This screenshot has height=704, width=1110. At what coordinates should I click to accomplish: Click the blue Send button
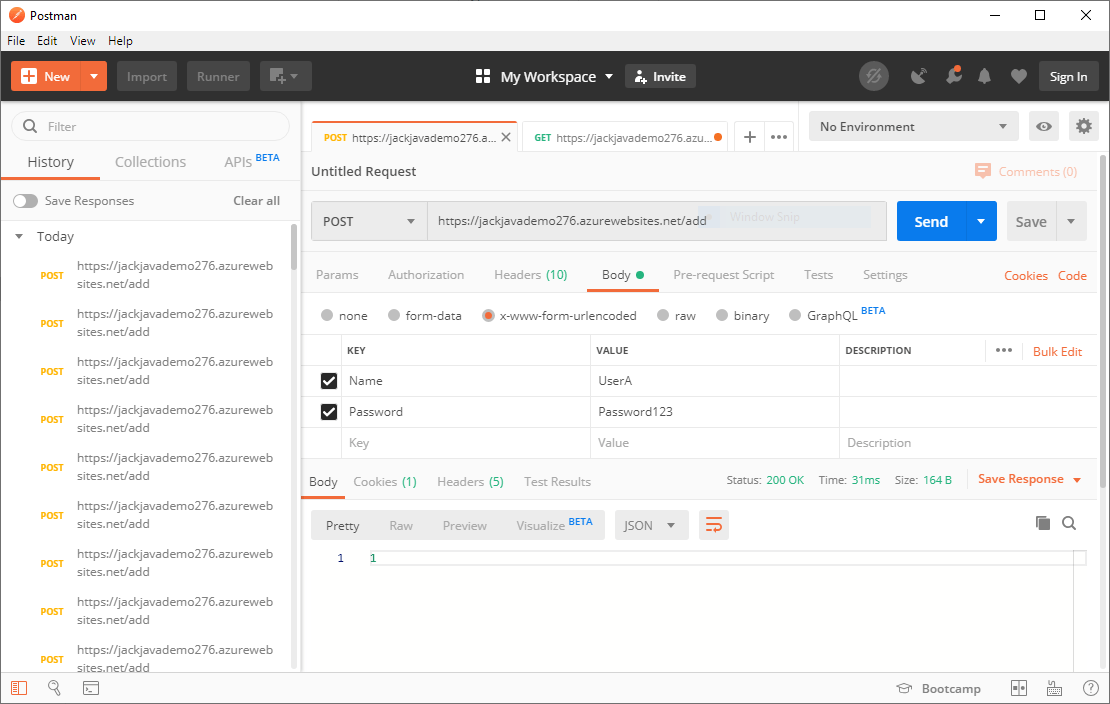(x=931, y=221)
